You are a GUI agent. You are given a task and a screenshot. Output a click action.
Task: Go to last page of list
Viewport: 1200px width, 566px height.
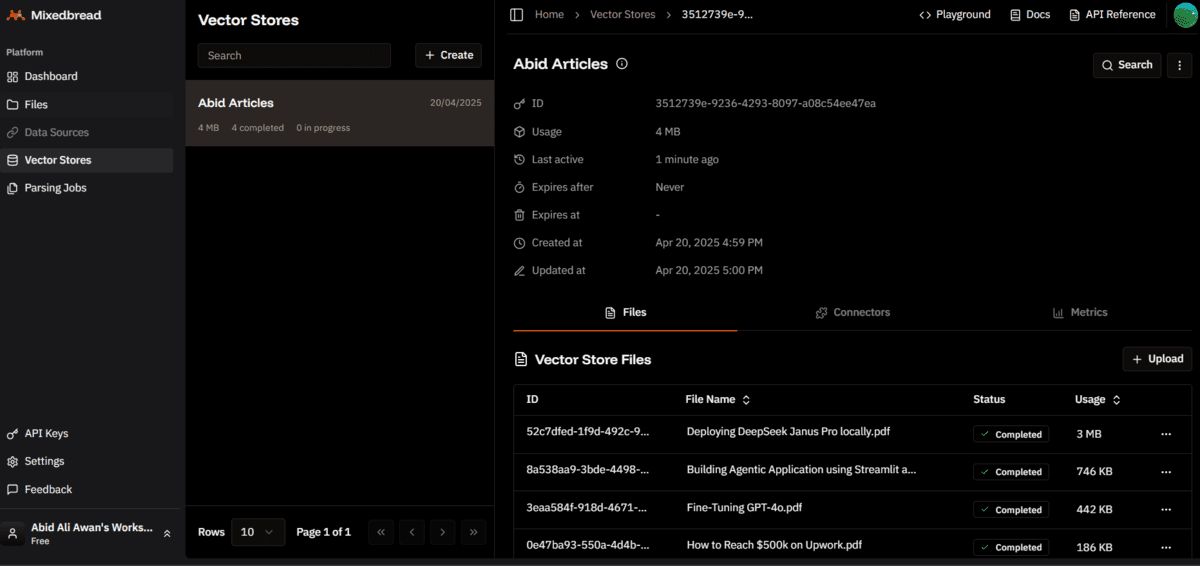pyautogui.click(x=474, y=532)
